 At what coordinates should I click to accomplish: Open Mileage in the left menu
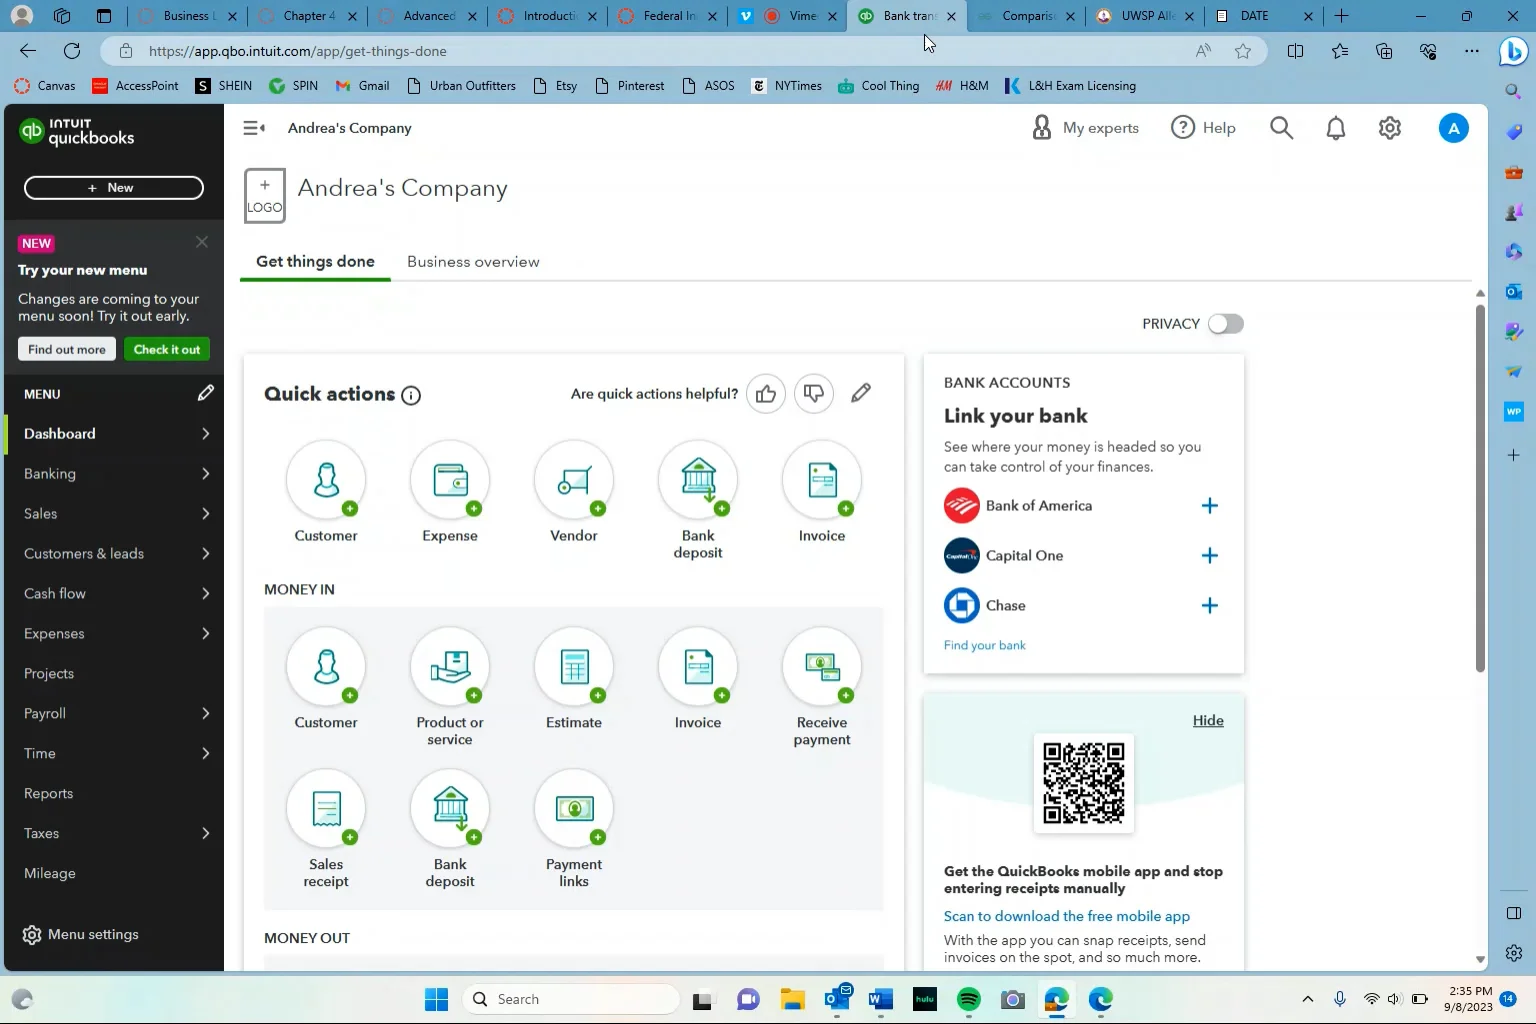click(50, 874)
